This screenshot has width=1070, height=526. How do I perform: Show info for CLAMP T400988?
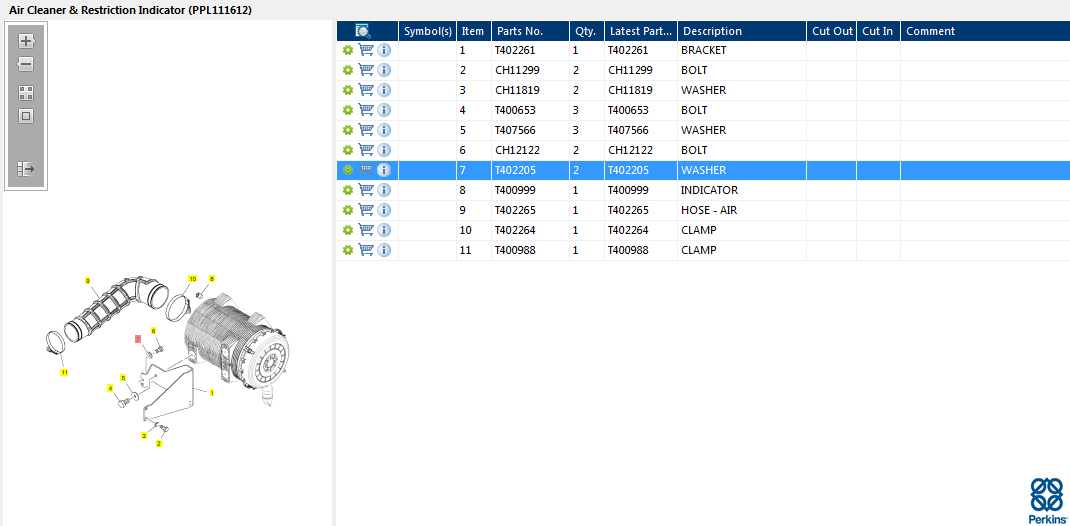384,250
